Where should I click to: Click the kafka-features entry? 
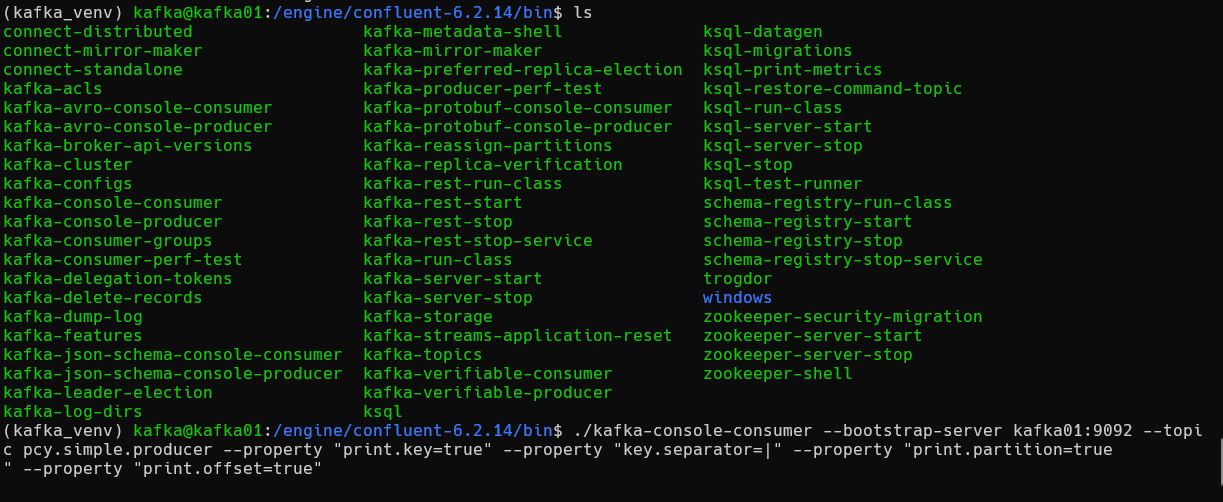point(72,336)
